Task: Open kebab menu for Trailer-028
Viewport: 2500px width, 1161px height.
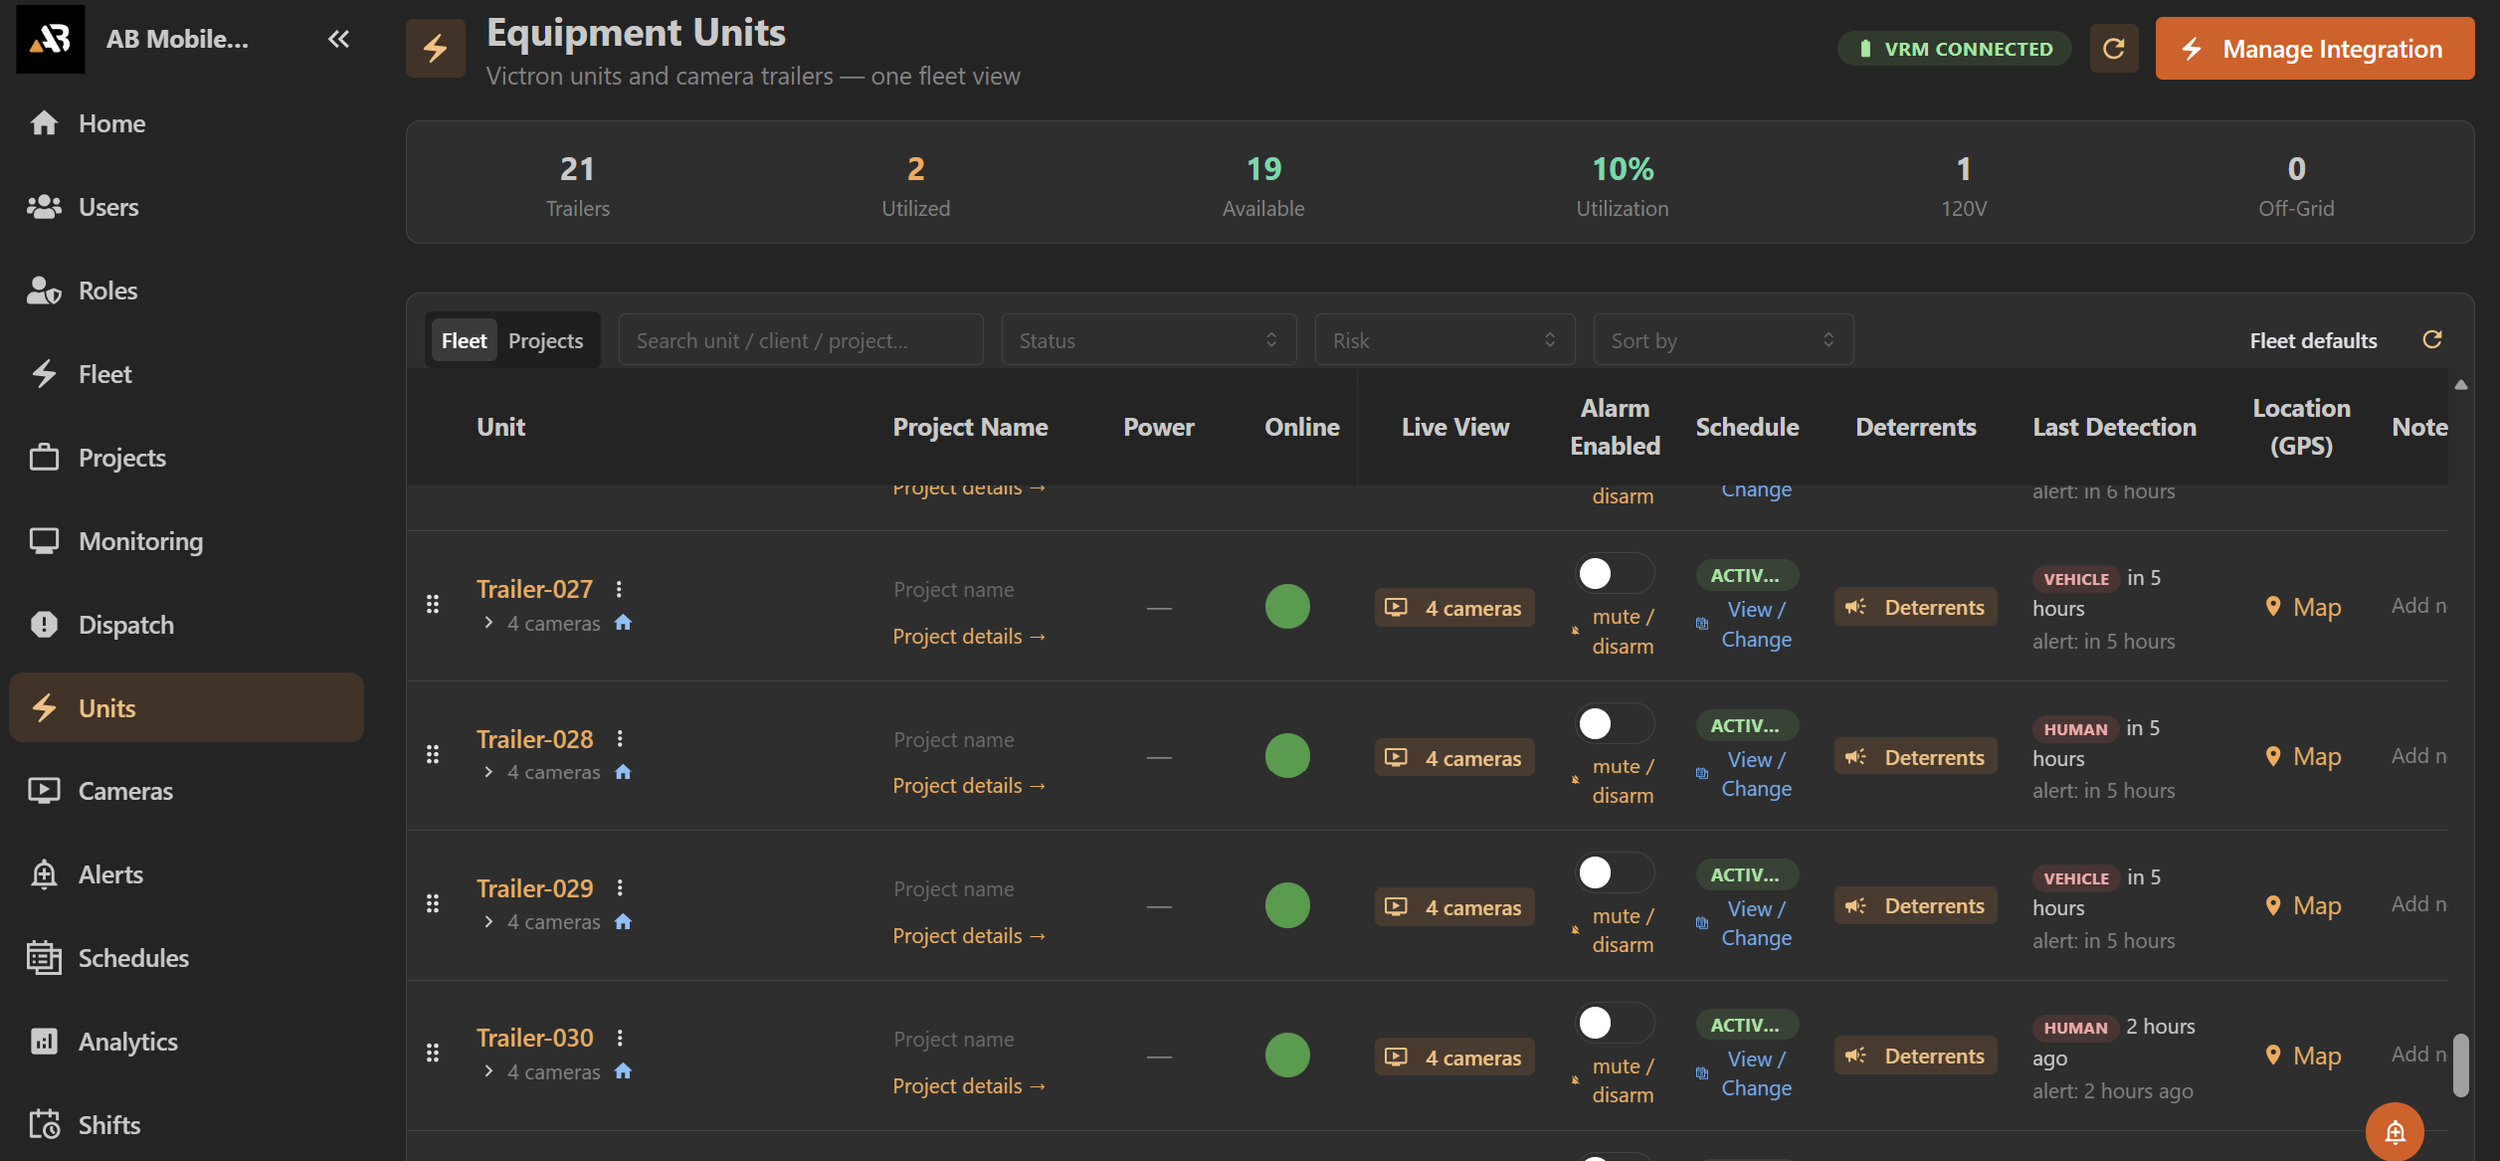Action: [x=620, y=739]
